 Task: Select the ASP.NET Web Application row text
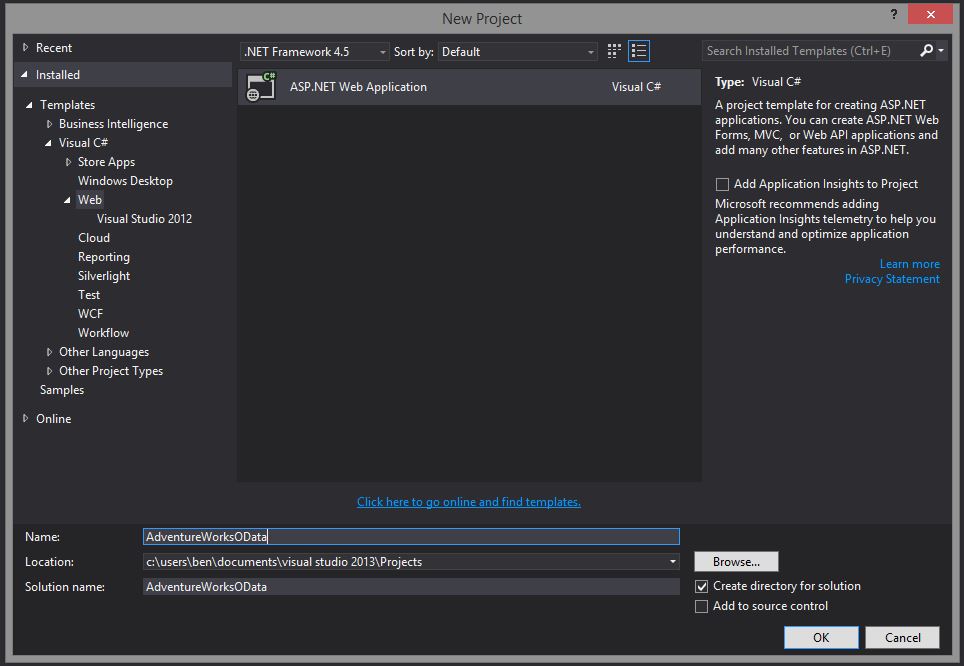(x=358, y=87)
